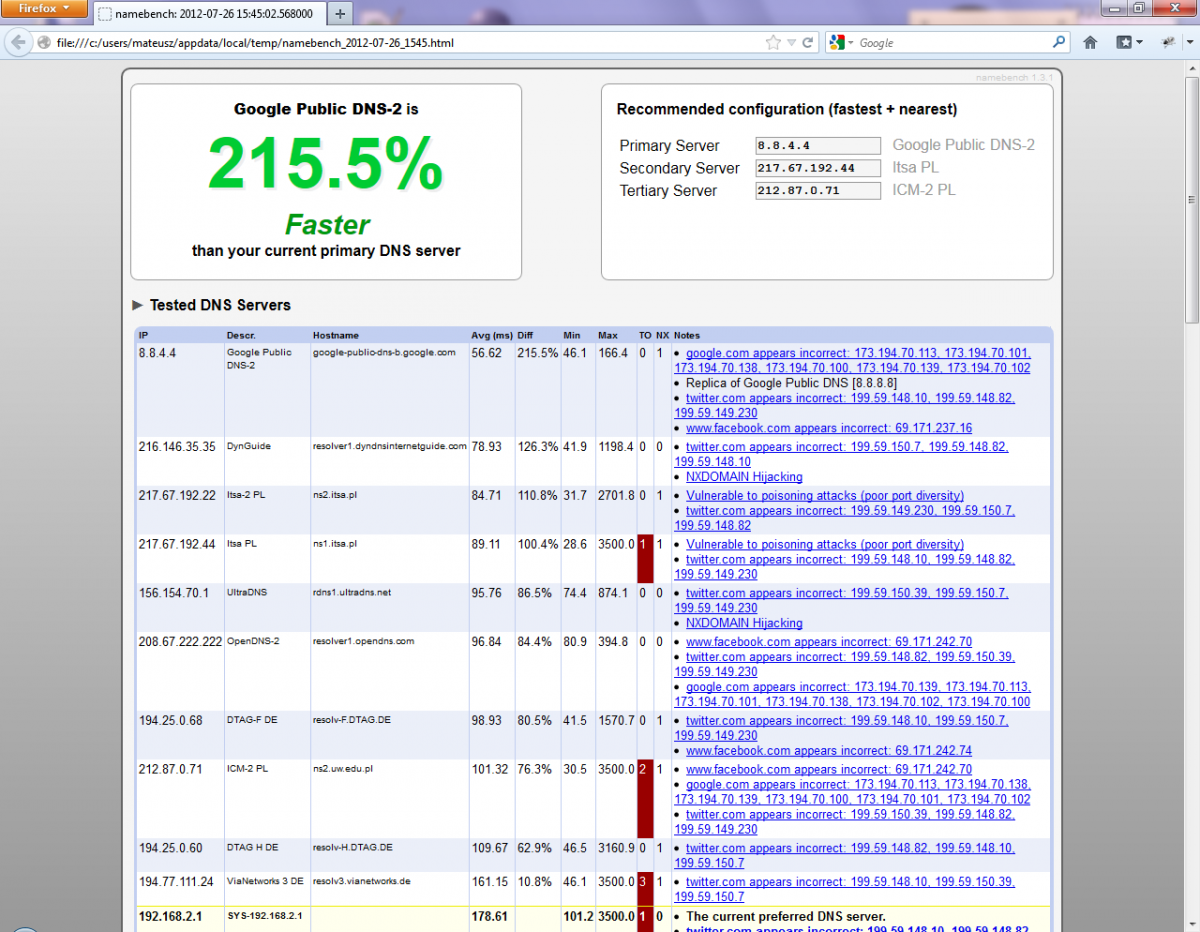Bookmark this page with the star icon

[x=773, y=43]
